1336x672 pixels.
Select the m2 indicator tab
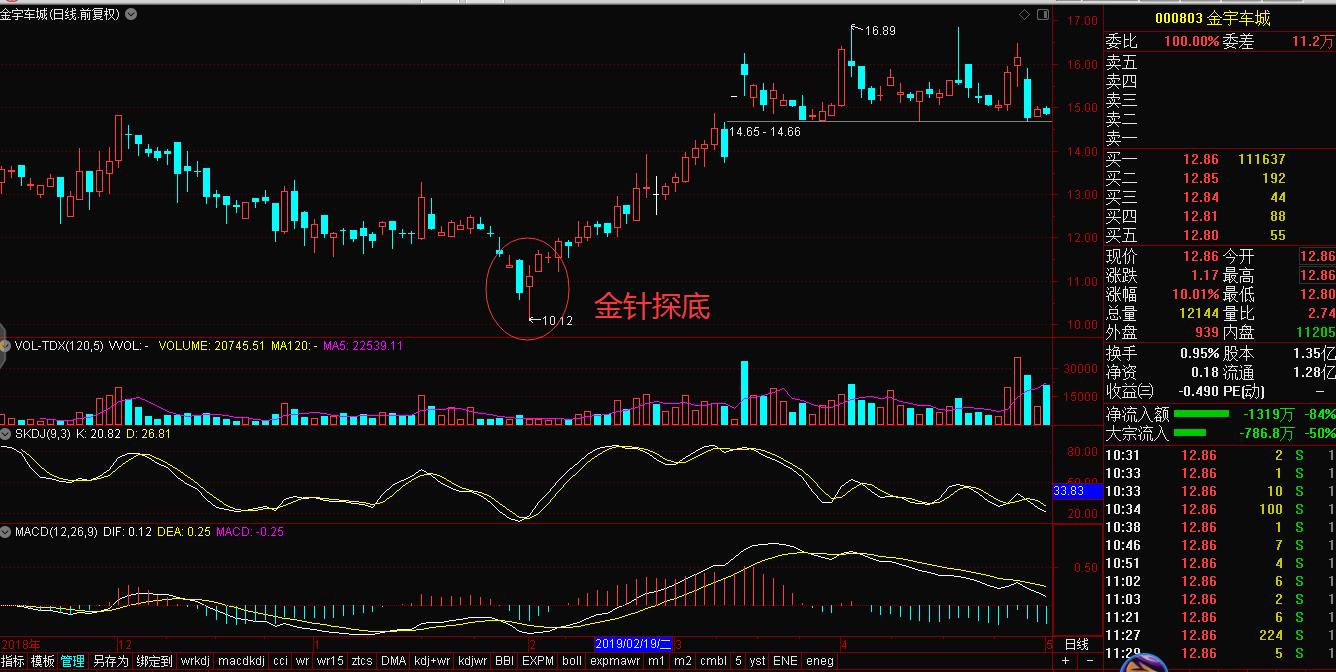683,661
